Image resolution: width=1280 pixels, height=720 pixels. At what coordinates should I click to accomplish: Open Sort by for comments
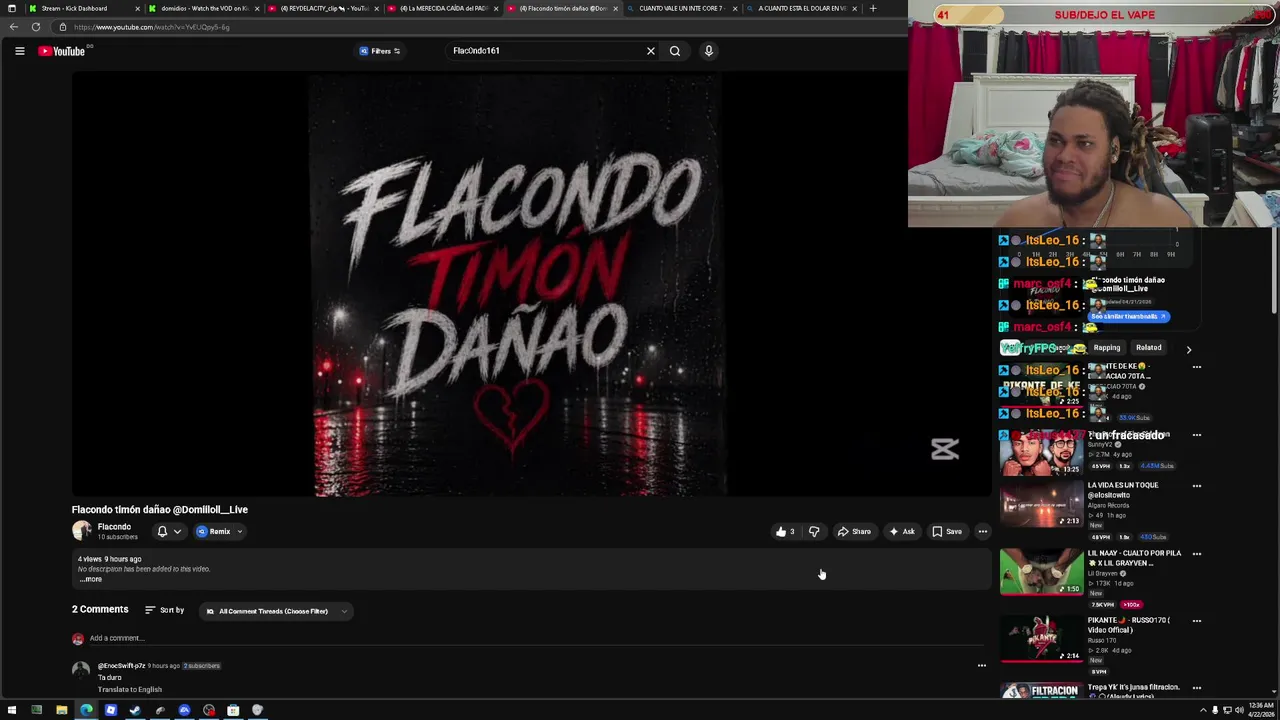(165, 610)
